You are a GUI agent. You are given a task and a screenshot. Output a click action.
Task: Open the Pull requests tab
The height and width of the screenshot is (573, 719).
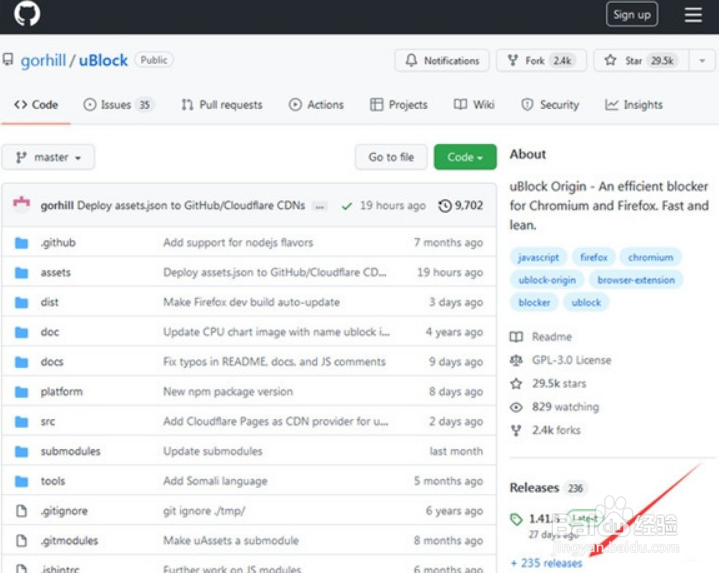pos(222,105)
